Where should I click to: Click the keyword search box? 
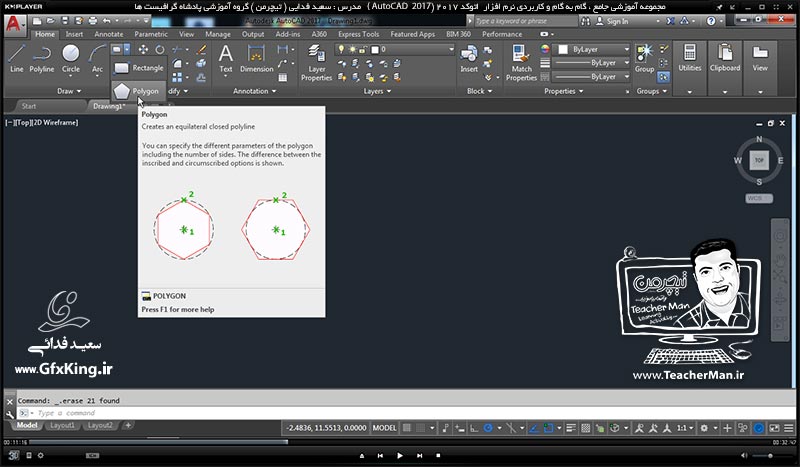pos(526,21)
